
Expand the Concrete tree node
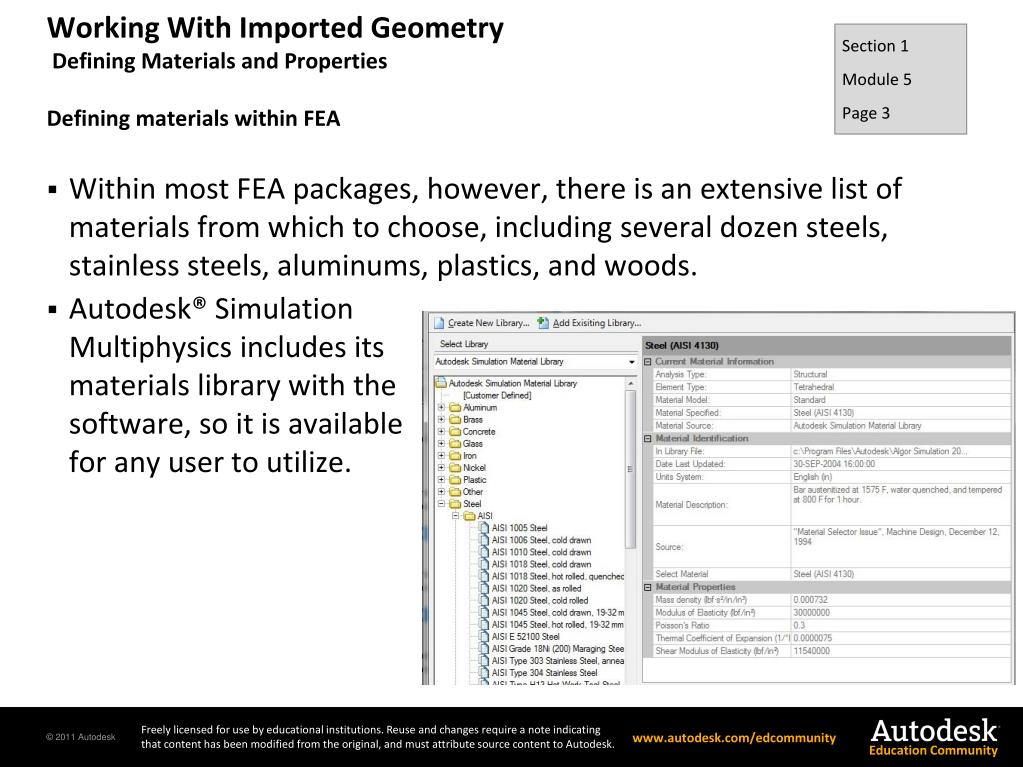point(441,432)
